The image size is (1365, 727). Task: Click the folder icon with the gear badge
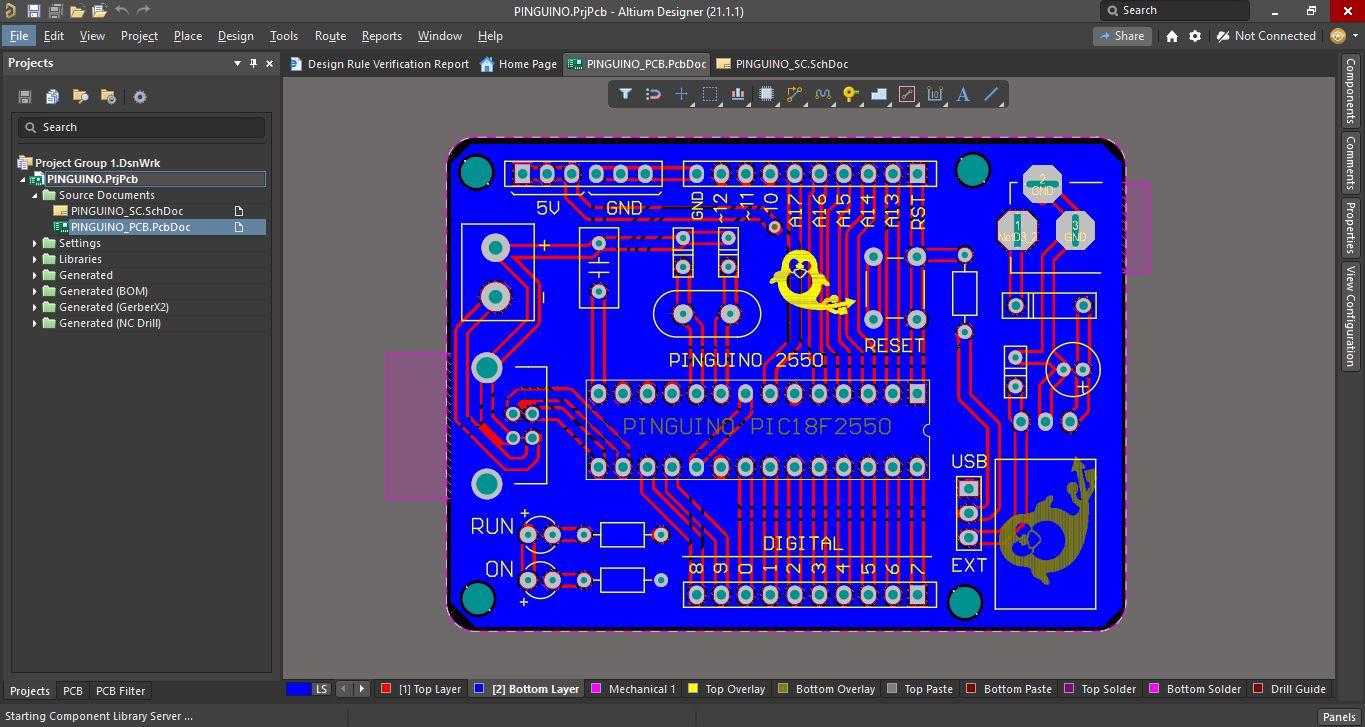pos(108,97)
